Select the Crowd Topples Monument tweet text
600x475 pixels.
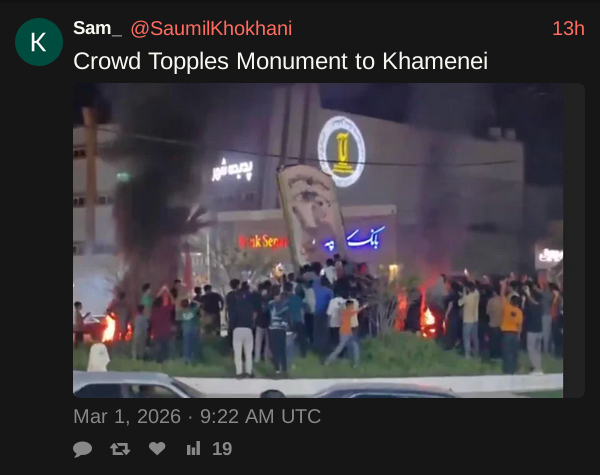(x=280, y=61)
